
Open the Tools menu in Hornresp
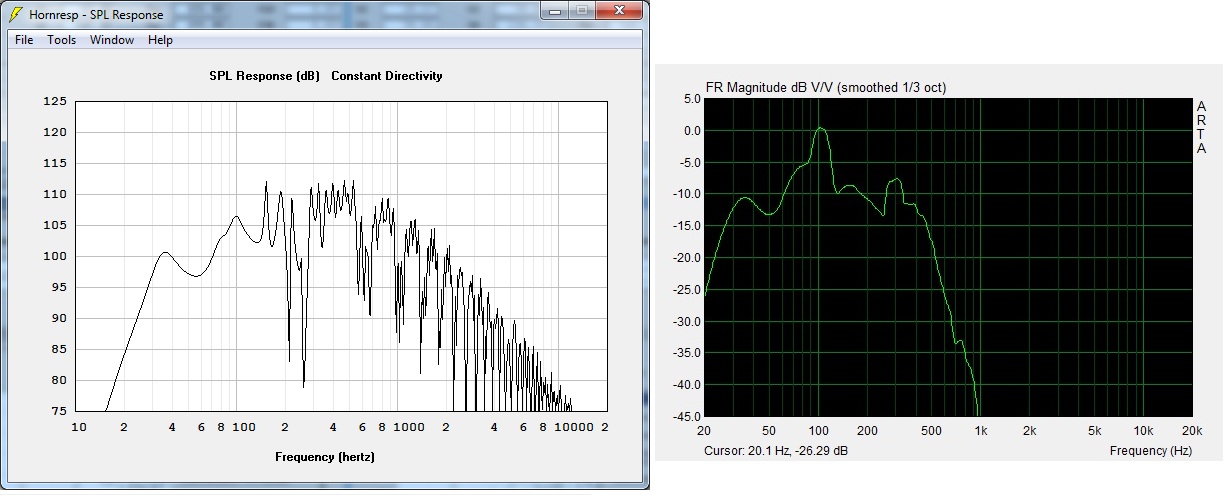[62, 40]
